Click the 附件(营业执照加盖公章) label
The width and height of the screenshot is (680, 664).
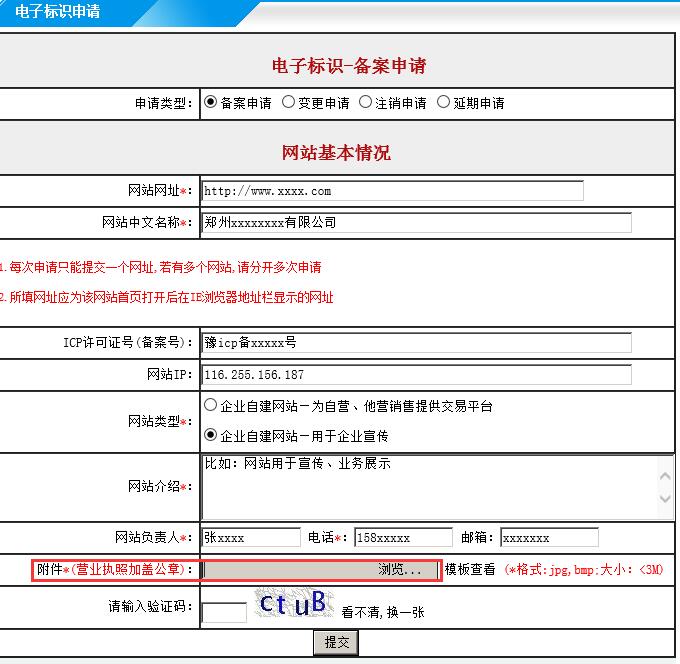(x=114, y=569)
